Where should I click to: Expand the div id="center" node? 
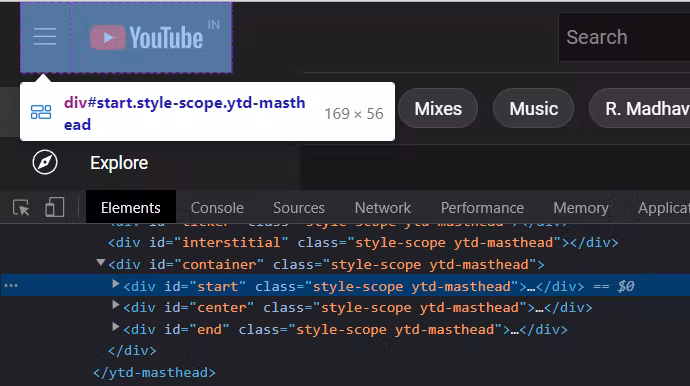tap(116, 305)
